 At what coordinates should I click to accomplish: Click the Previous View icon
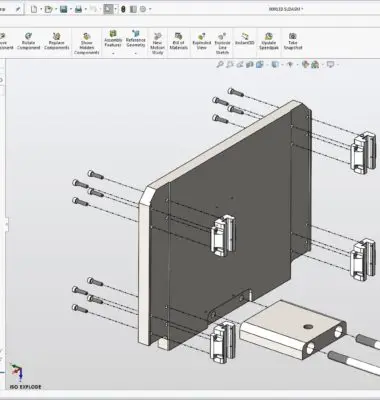[x=240, y=65]
